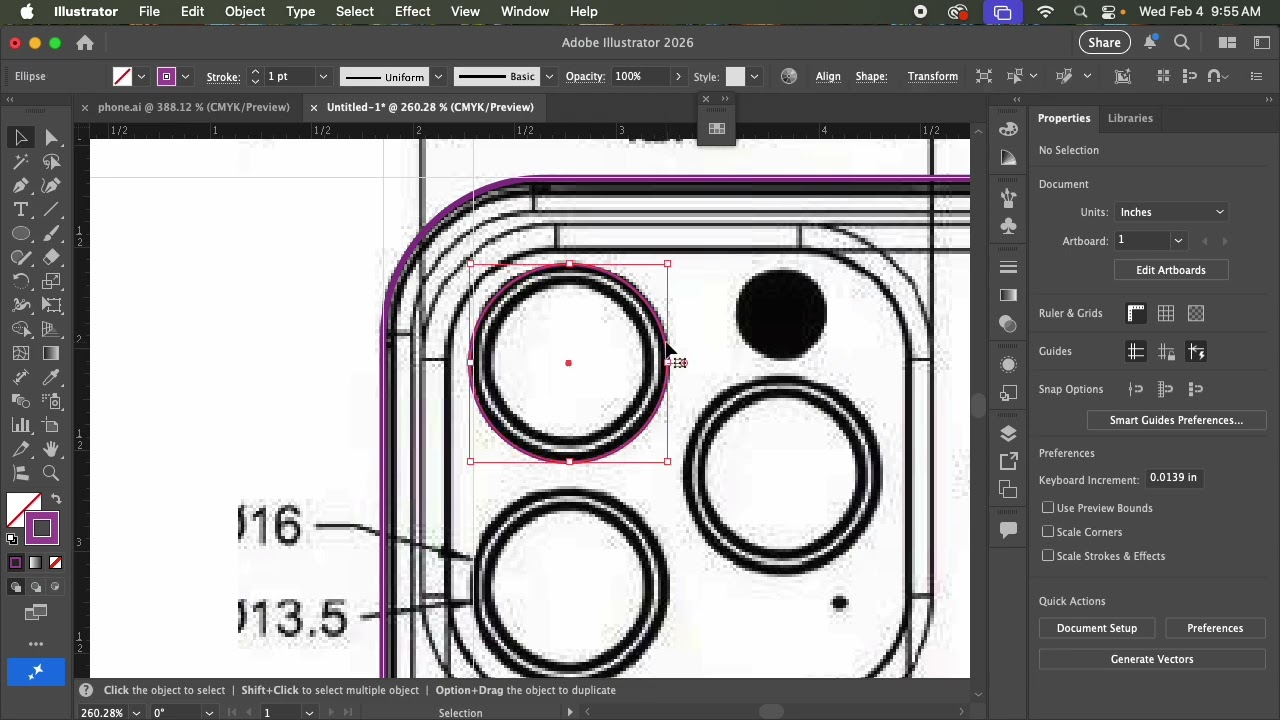Select the Magic Wand tool
The width and height of the screenshot is (1280, 720).
(x=21, y=161)
